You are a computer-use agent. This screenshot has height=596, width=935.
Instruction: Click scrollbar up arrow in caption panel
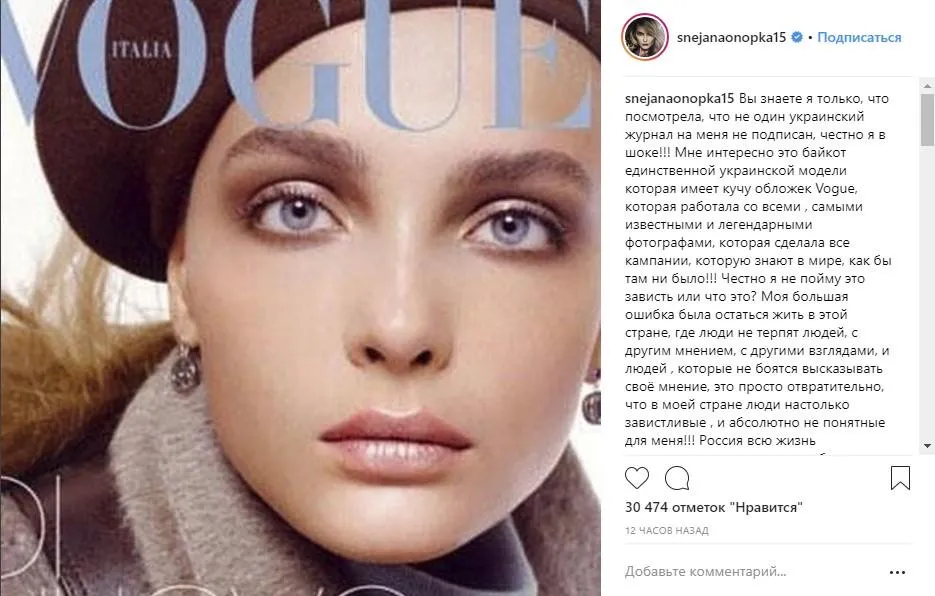tap(927, 86)
